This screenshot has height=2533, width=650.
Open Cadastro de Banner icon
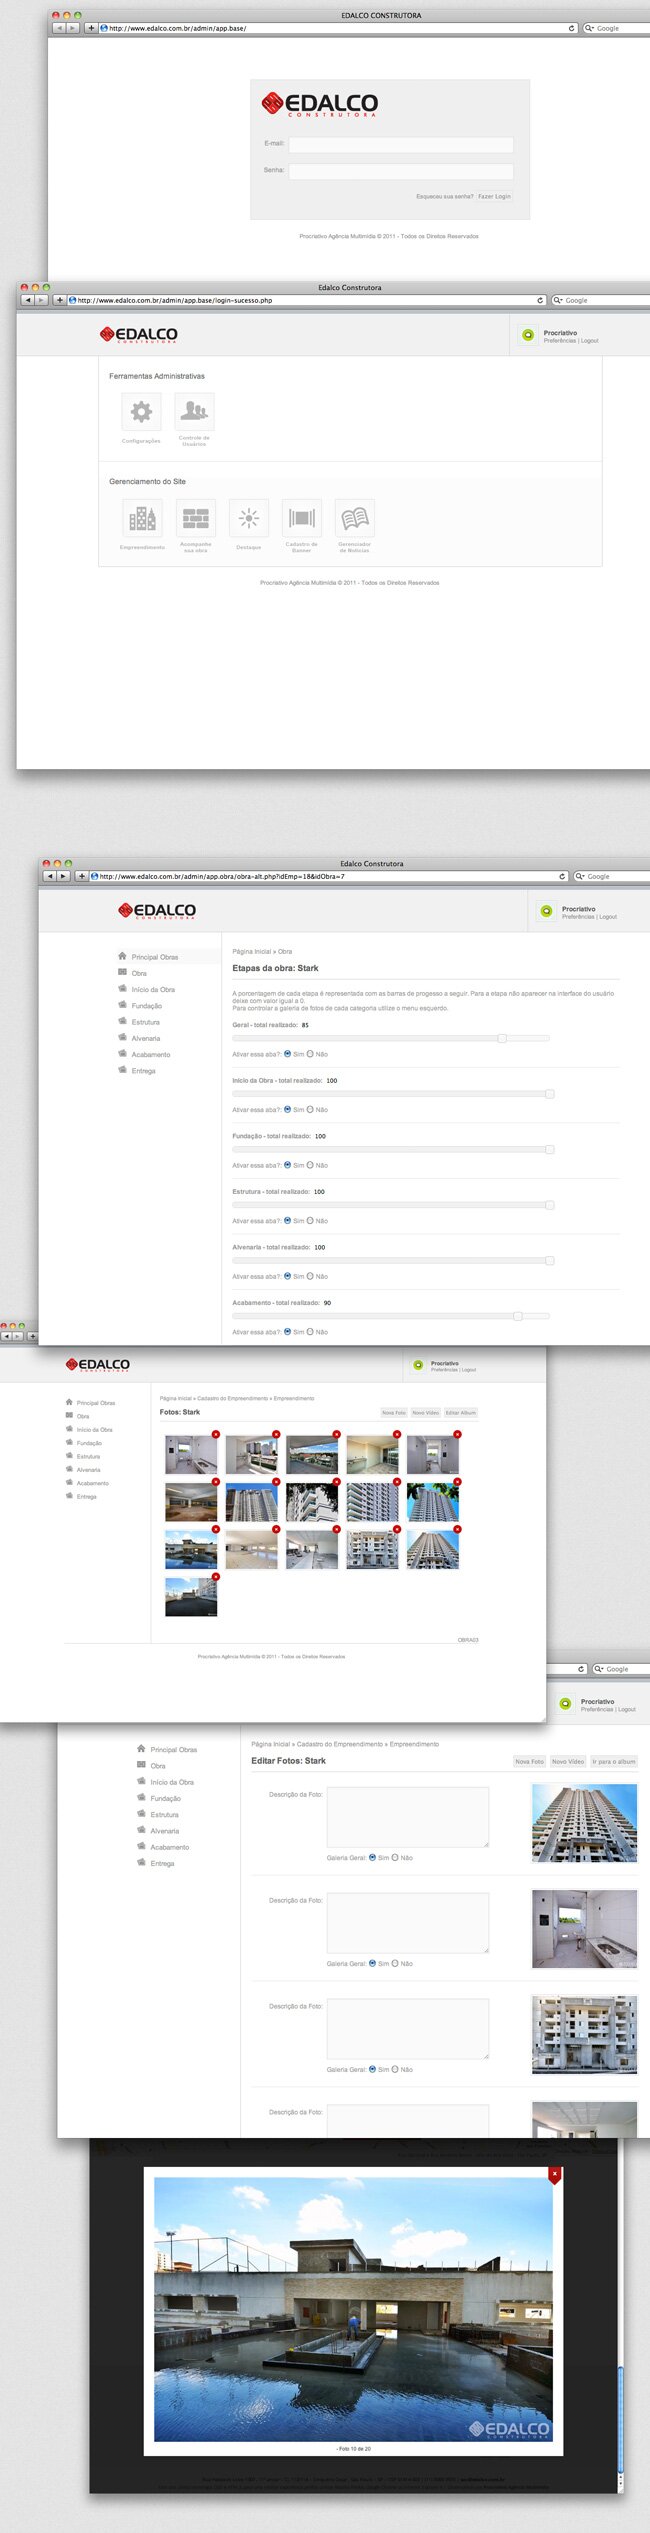[301, 518]
